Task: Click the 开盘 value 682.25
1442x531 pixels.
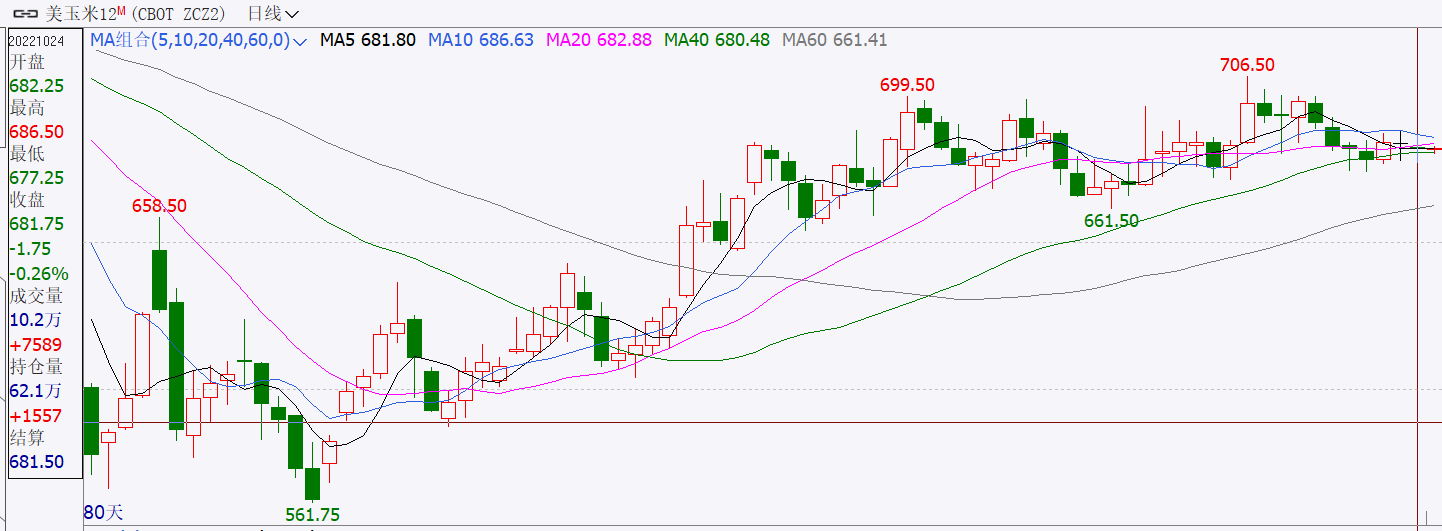Action: click(37, 86)
